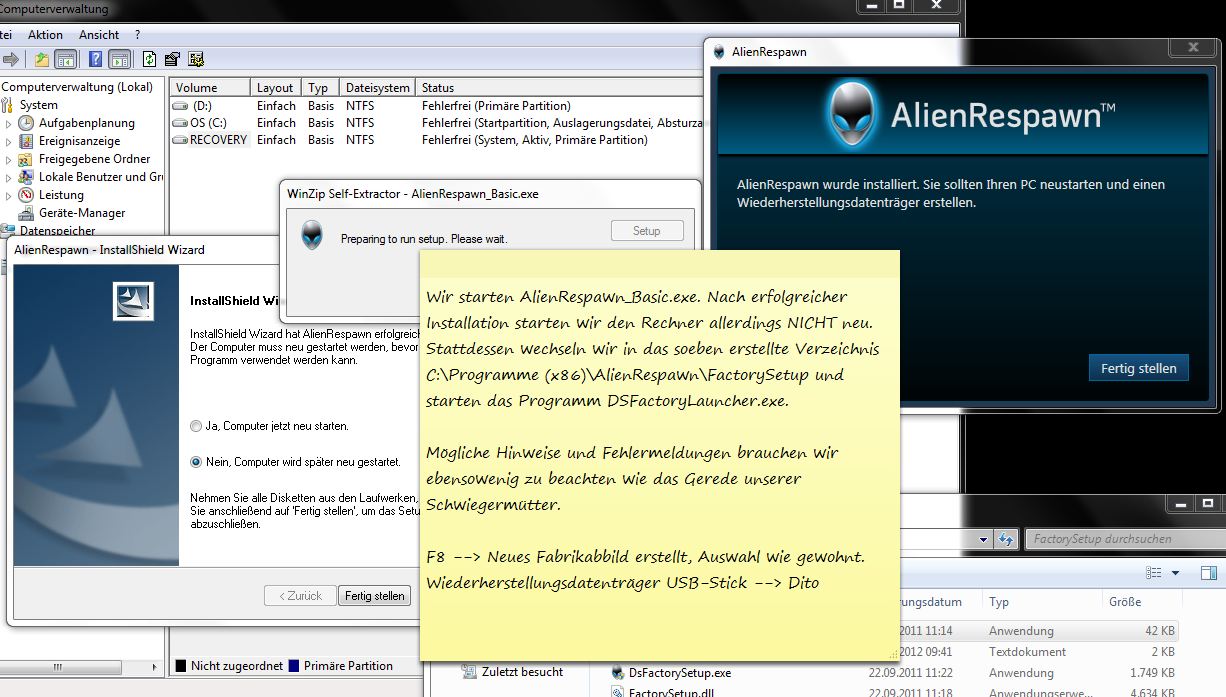Select the DsFactorySetup.exe file name

point(680,673)
